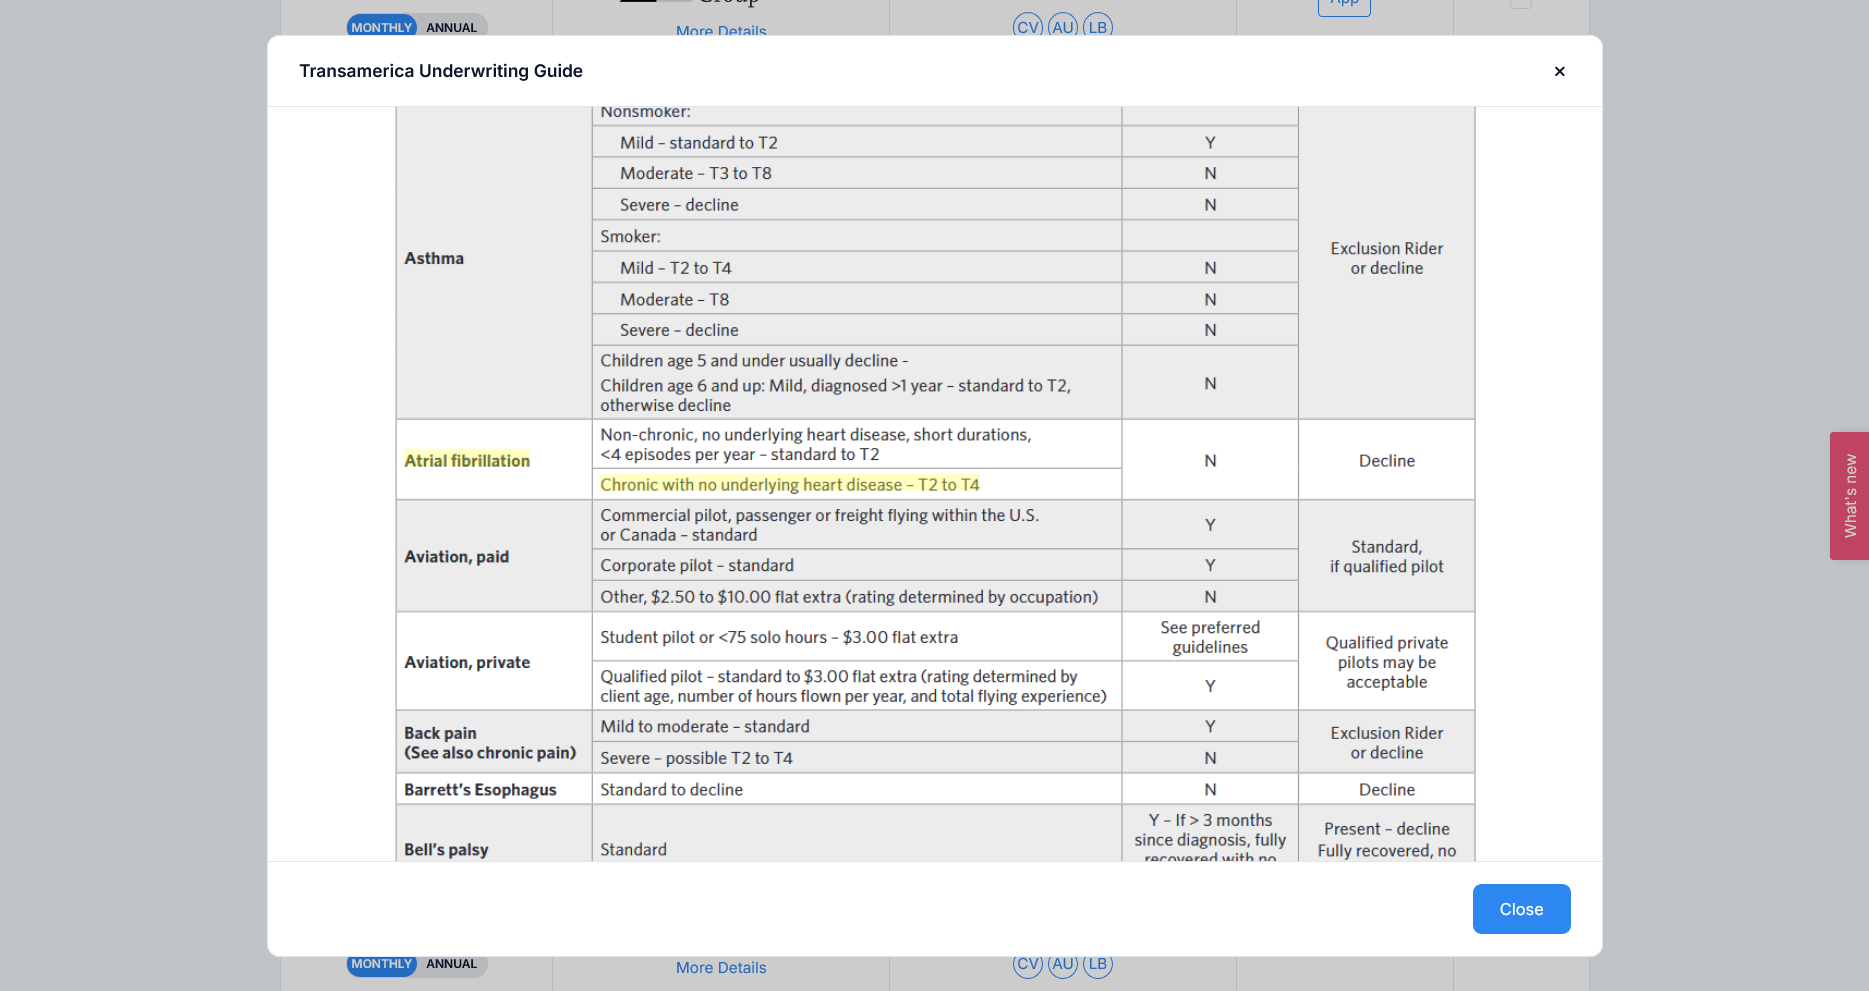Click 'Decline' cell in Atrial fibrillation row
The image size is (1869, 991).
pyautogui.click(x=1387, y=460)
